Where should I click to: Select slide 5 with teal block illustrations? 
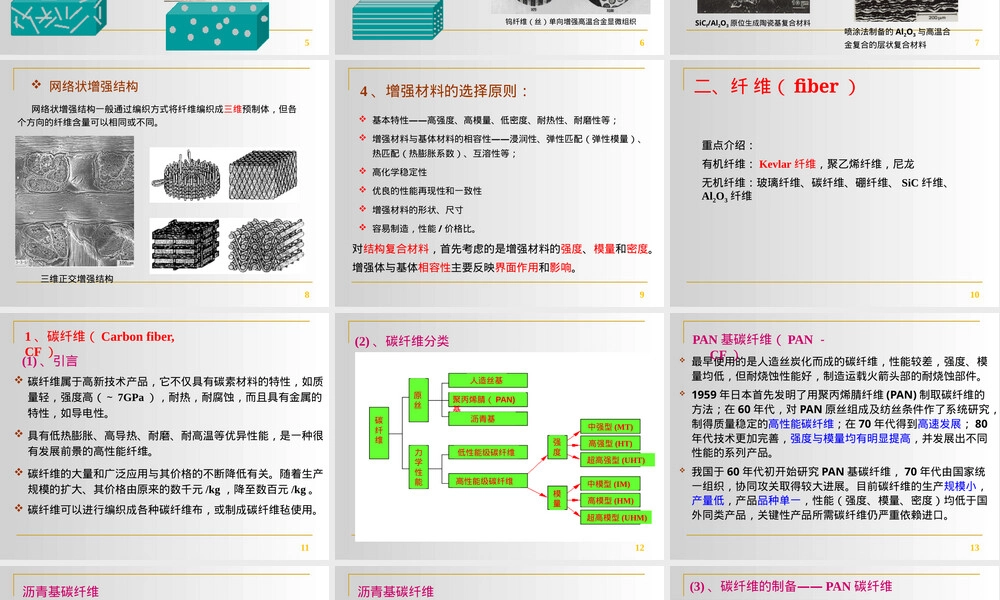(x=164, y=27)
